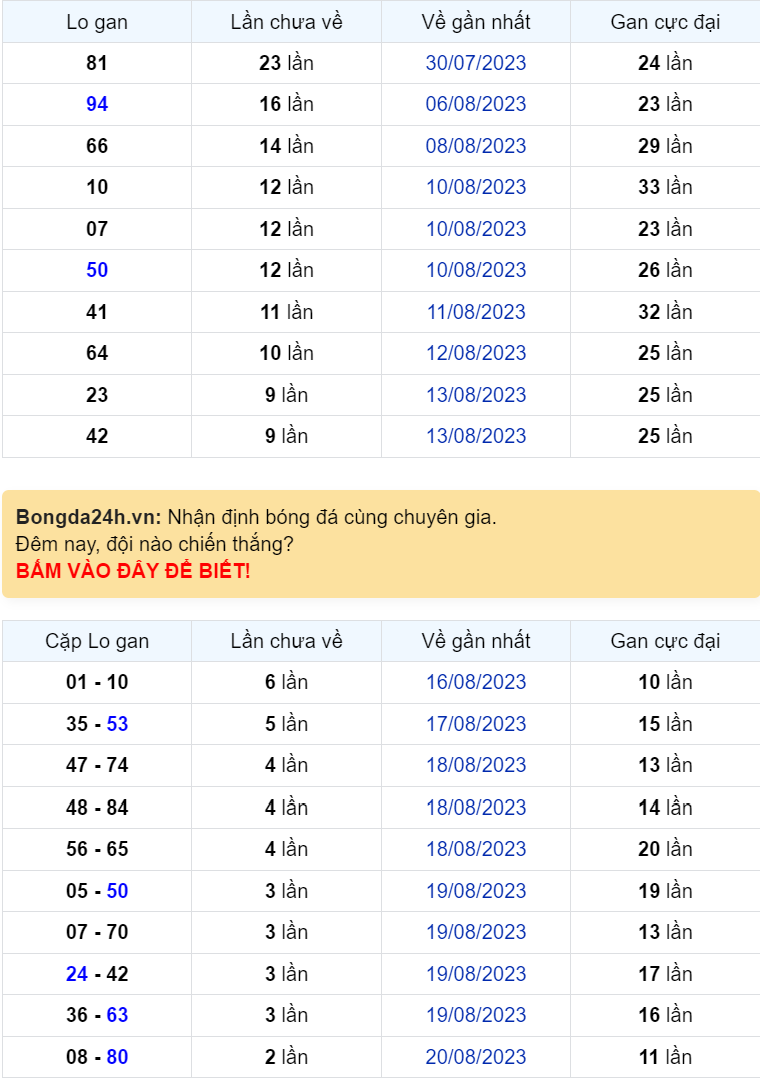Click the blue number 94
The width and height of the screenshot is (760, 1082).
97,104
